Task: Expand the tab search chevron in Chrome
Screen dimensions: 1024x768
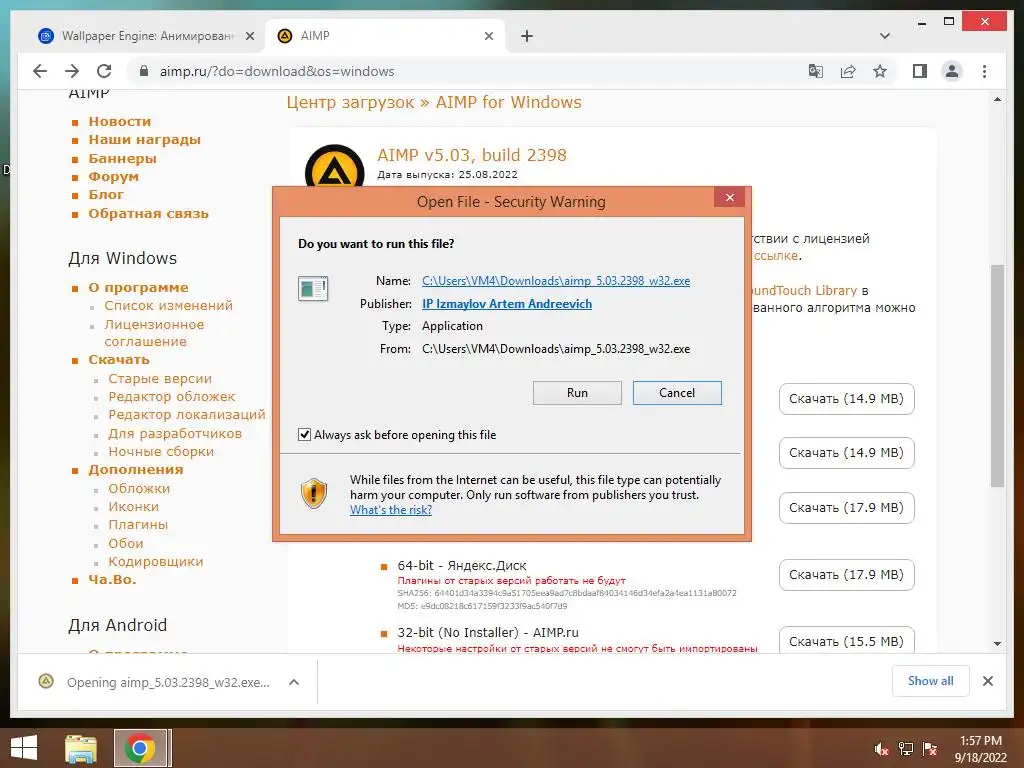Action: [885, 36]
